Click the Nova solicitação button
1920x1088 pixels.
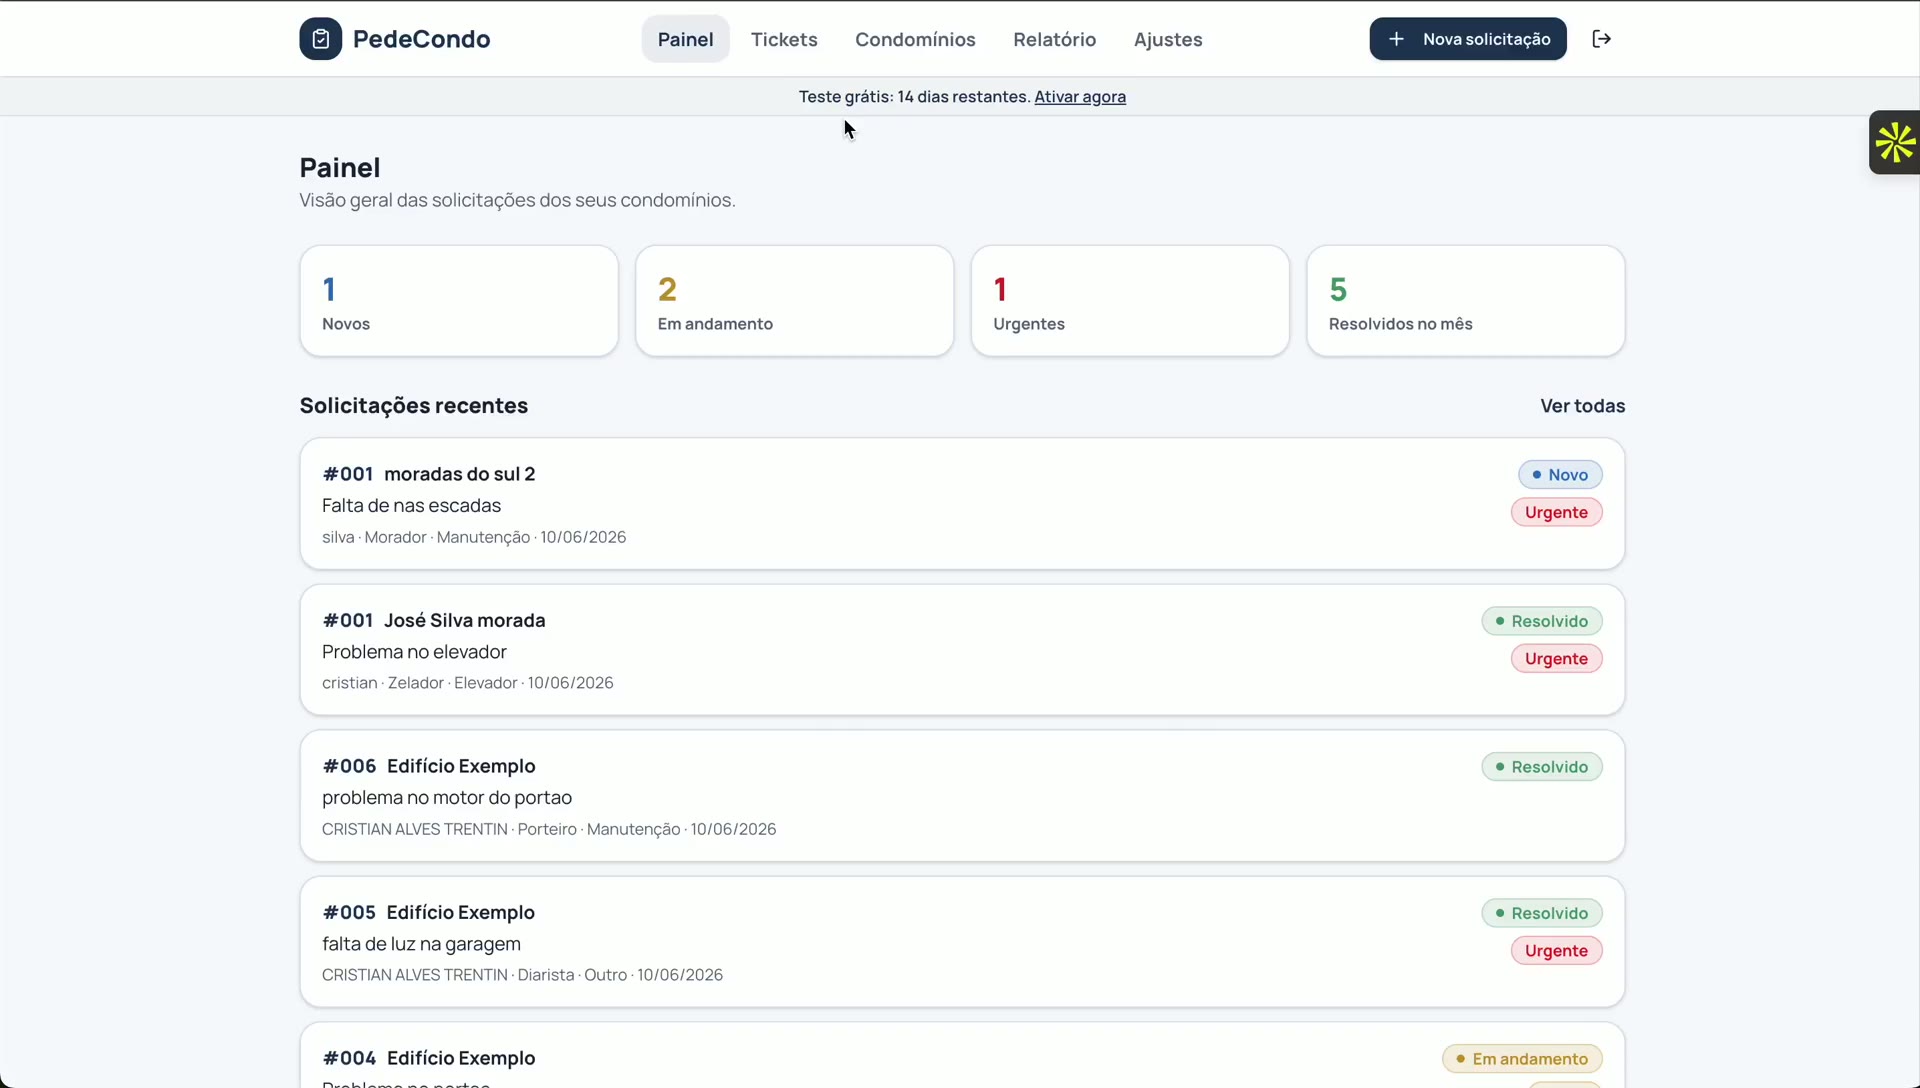[x=1467, y=39]
